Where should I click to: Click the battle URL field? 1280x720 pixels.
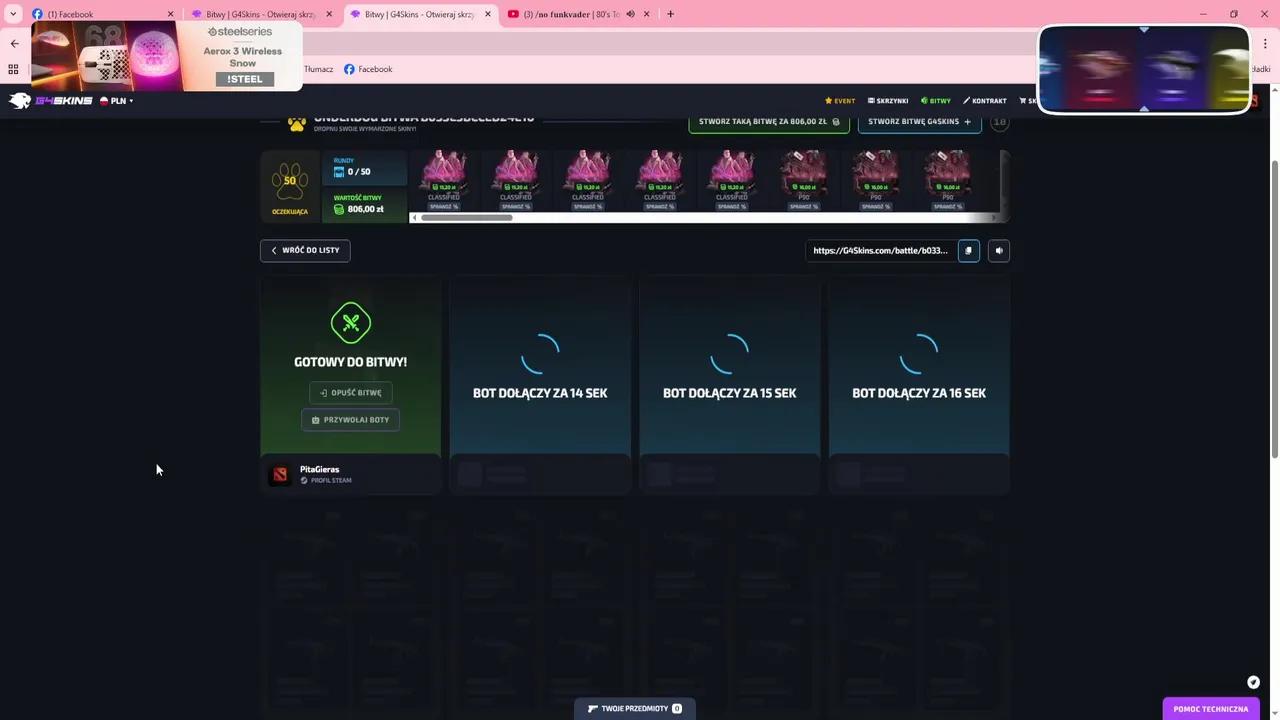click(880, 250)
